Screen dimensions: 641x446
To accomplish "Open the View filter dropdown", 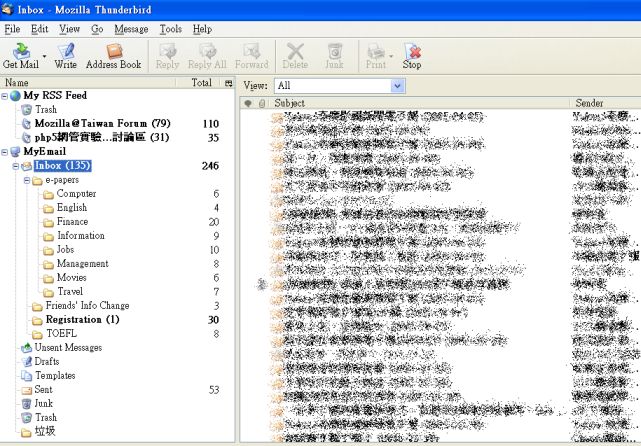I will pyautogui.click(x=397, y=86).
